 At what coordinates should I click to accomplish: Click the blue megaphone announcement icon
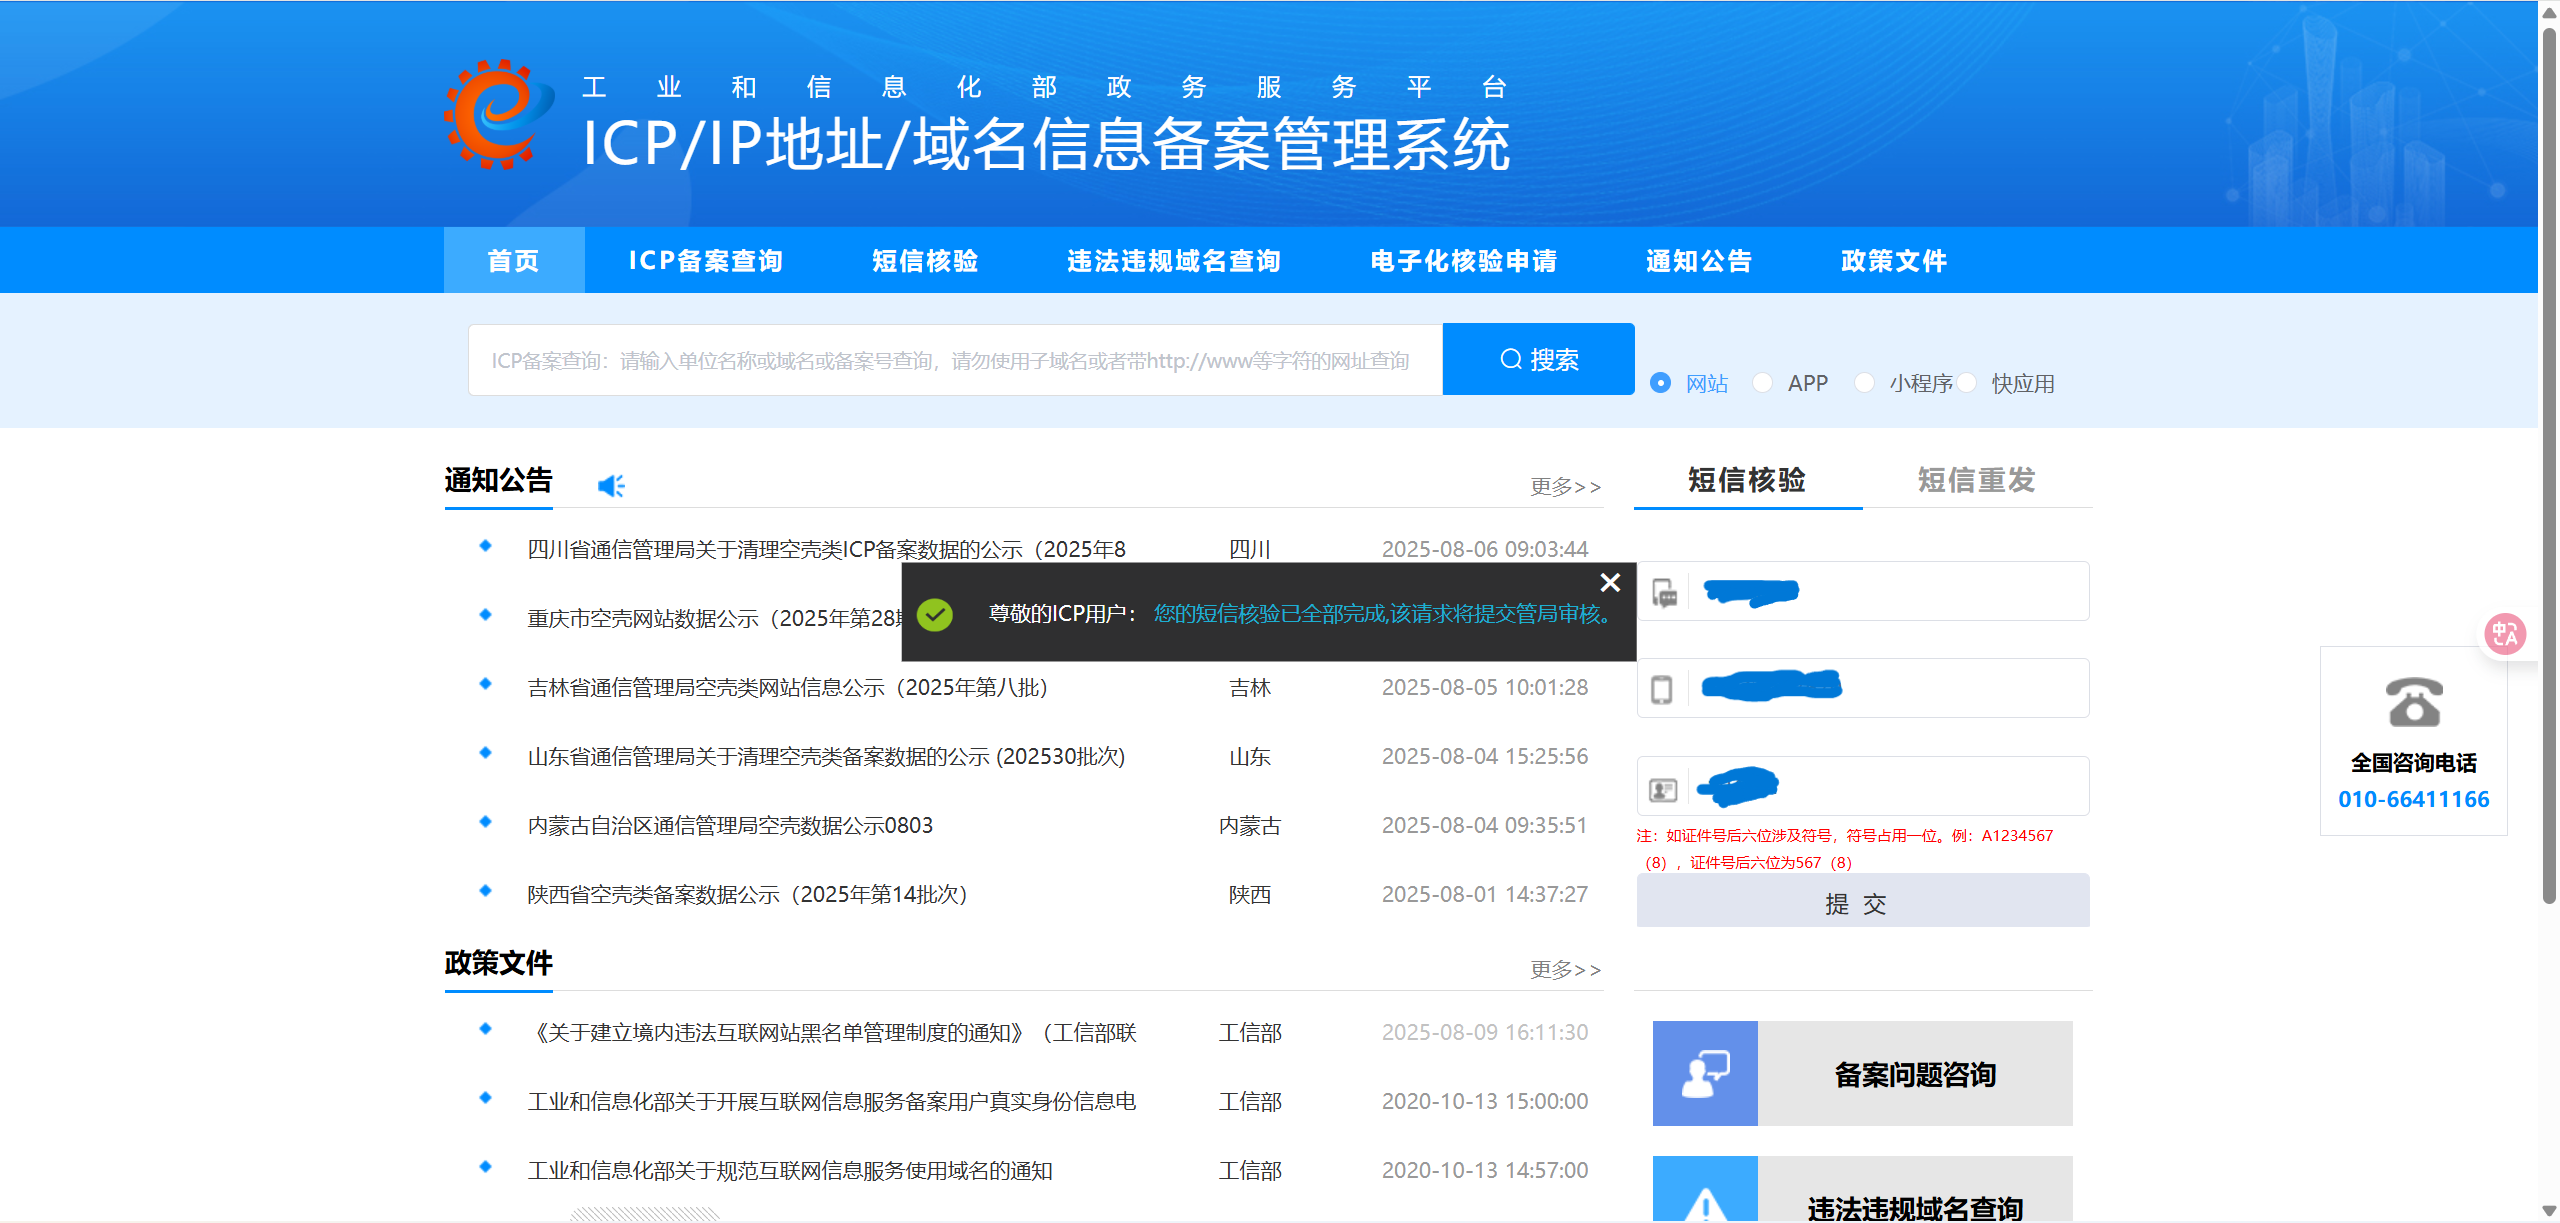610,486
